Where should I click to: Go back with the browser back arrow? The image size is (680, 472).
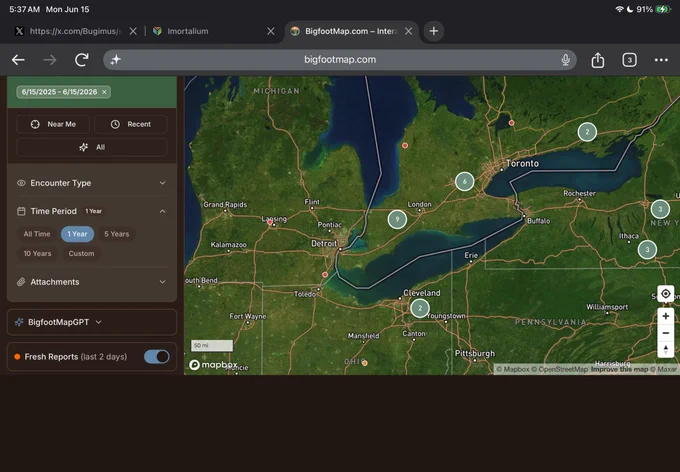(18, 60)
